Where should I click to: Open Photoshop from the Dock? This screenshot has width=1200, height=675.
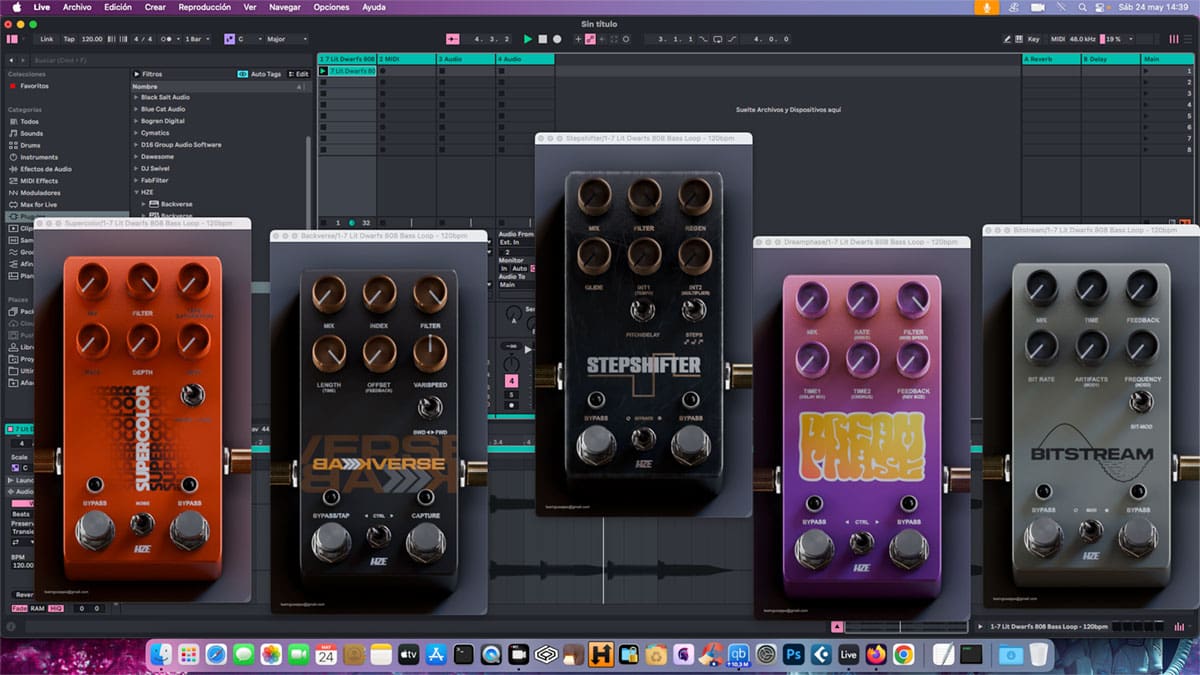pos(793,654)
